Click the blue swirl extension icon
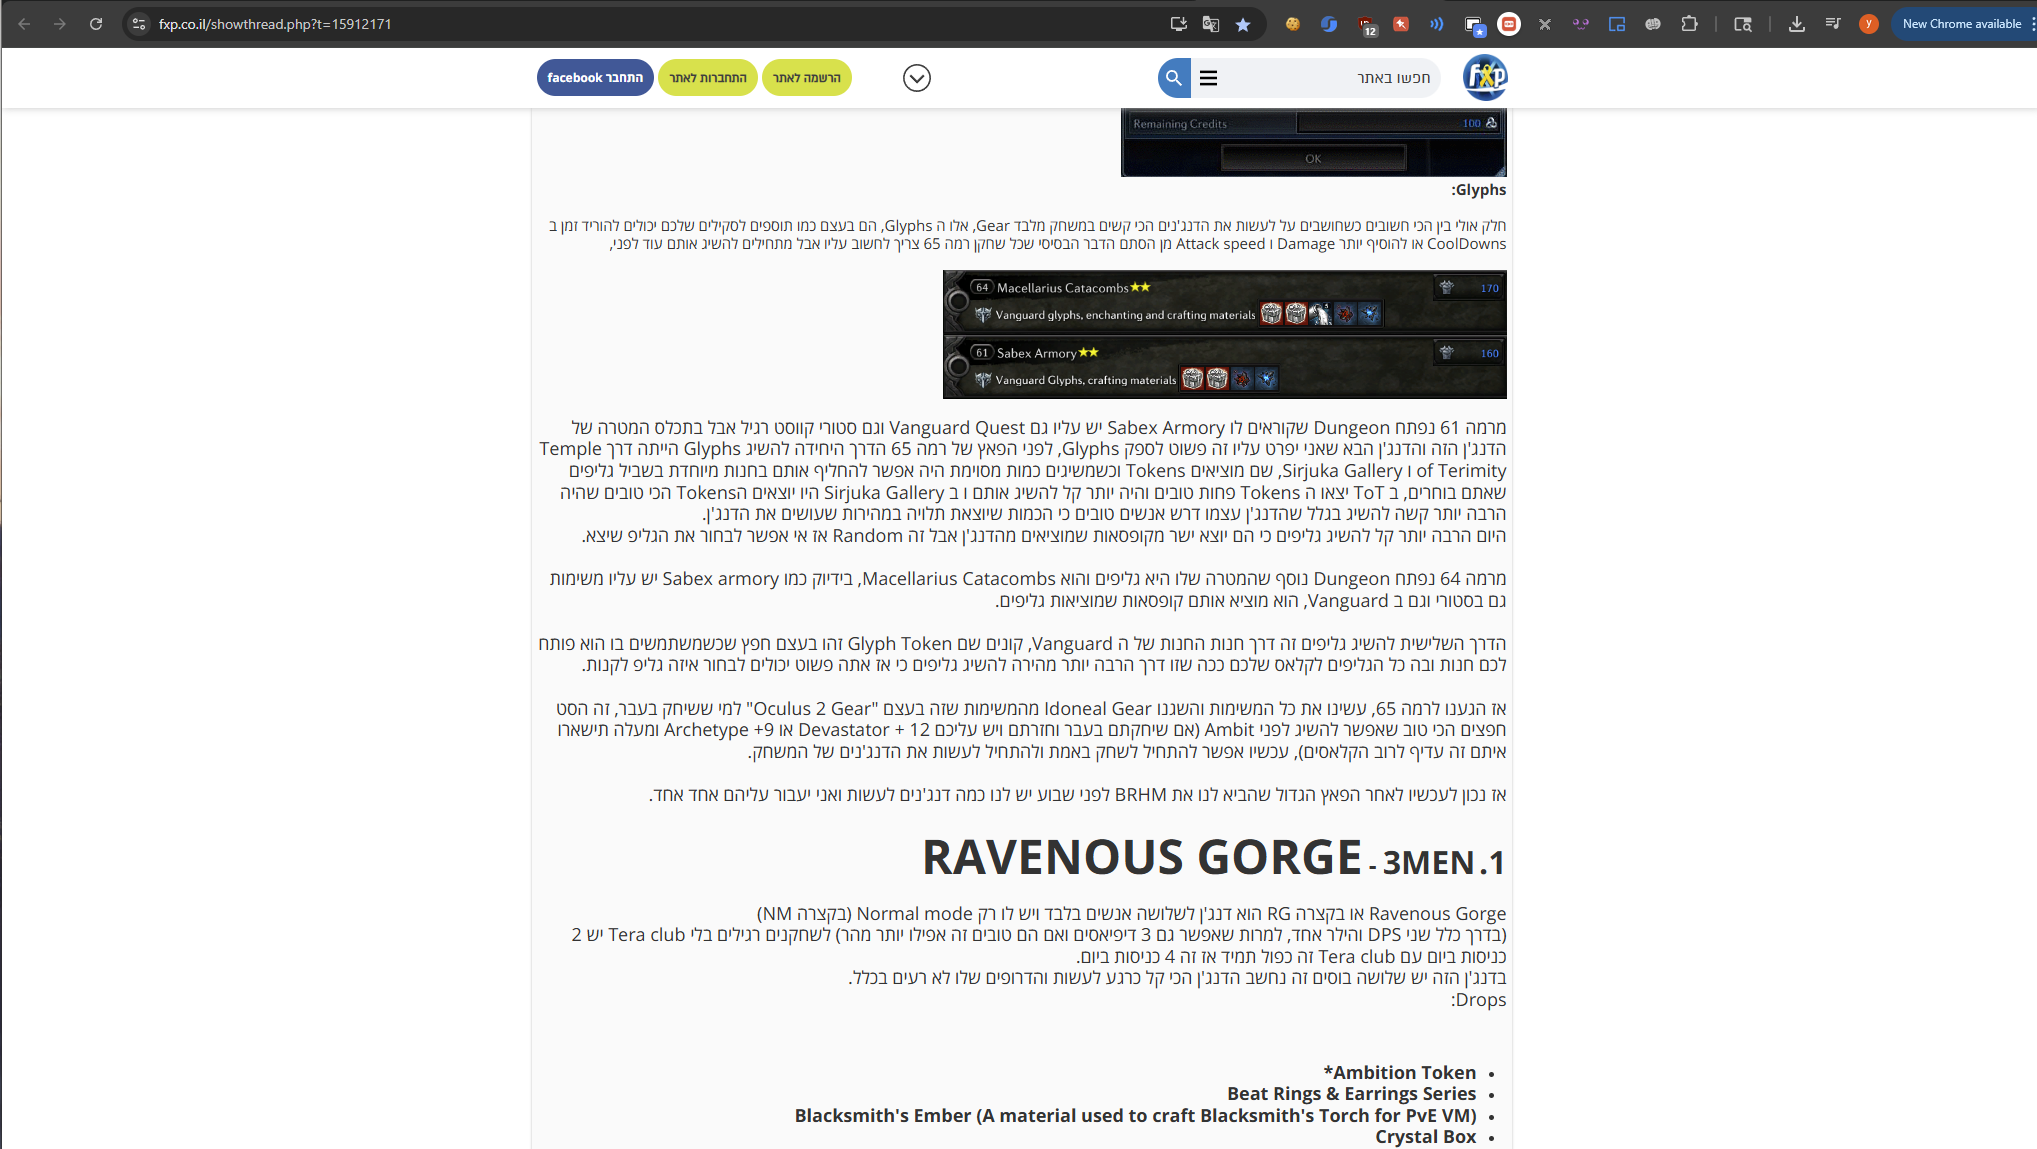 click(1329, 24)
